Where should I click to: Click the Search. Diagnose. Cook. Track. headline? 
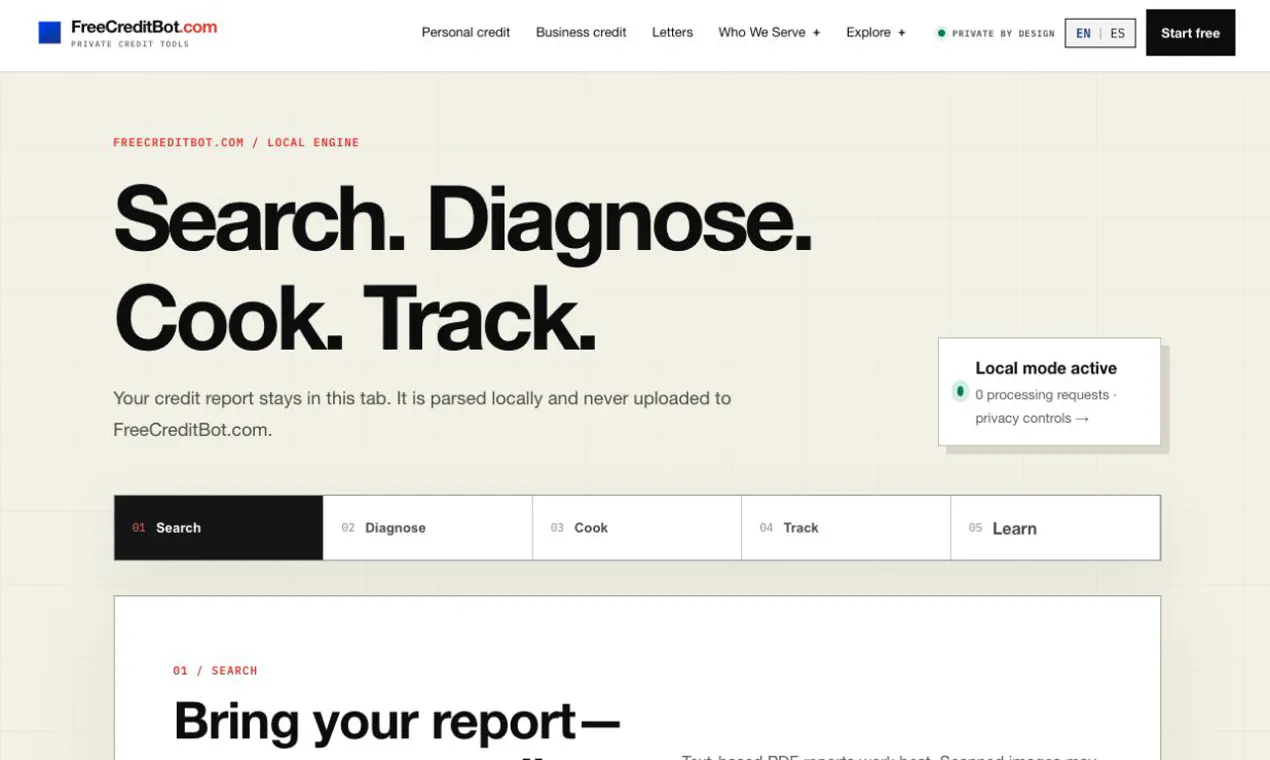pos(463,267)
